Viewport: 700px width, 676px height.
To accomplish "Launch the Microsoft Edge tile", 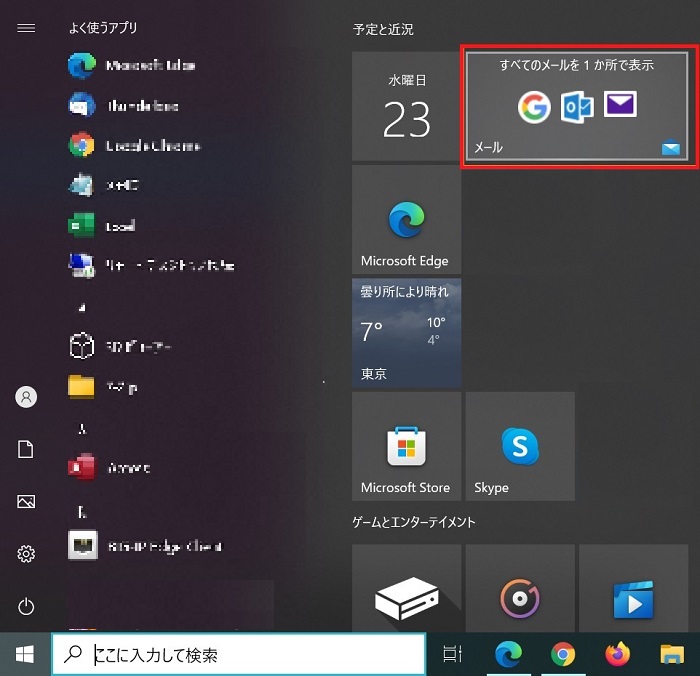I will pyautogui.click(x=406, y=220).
